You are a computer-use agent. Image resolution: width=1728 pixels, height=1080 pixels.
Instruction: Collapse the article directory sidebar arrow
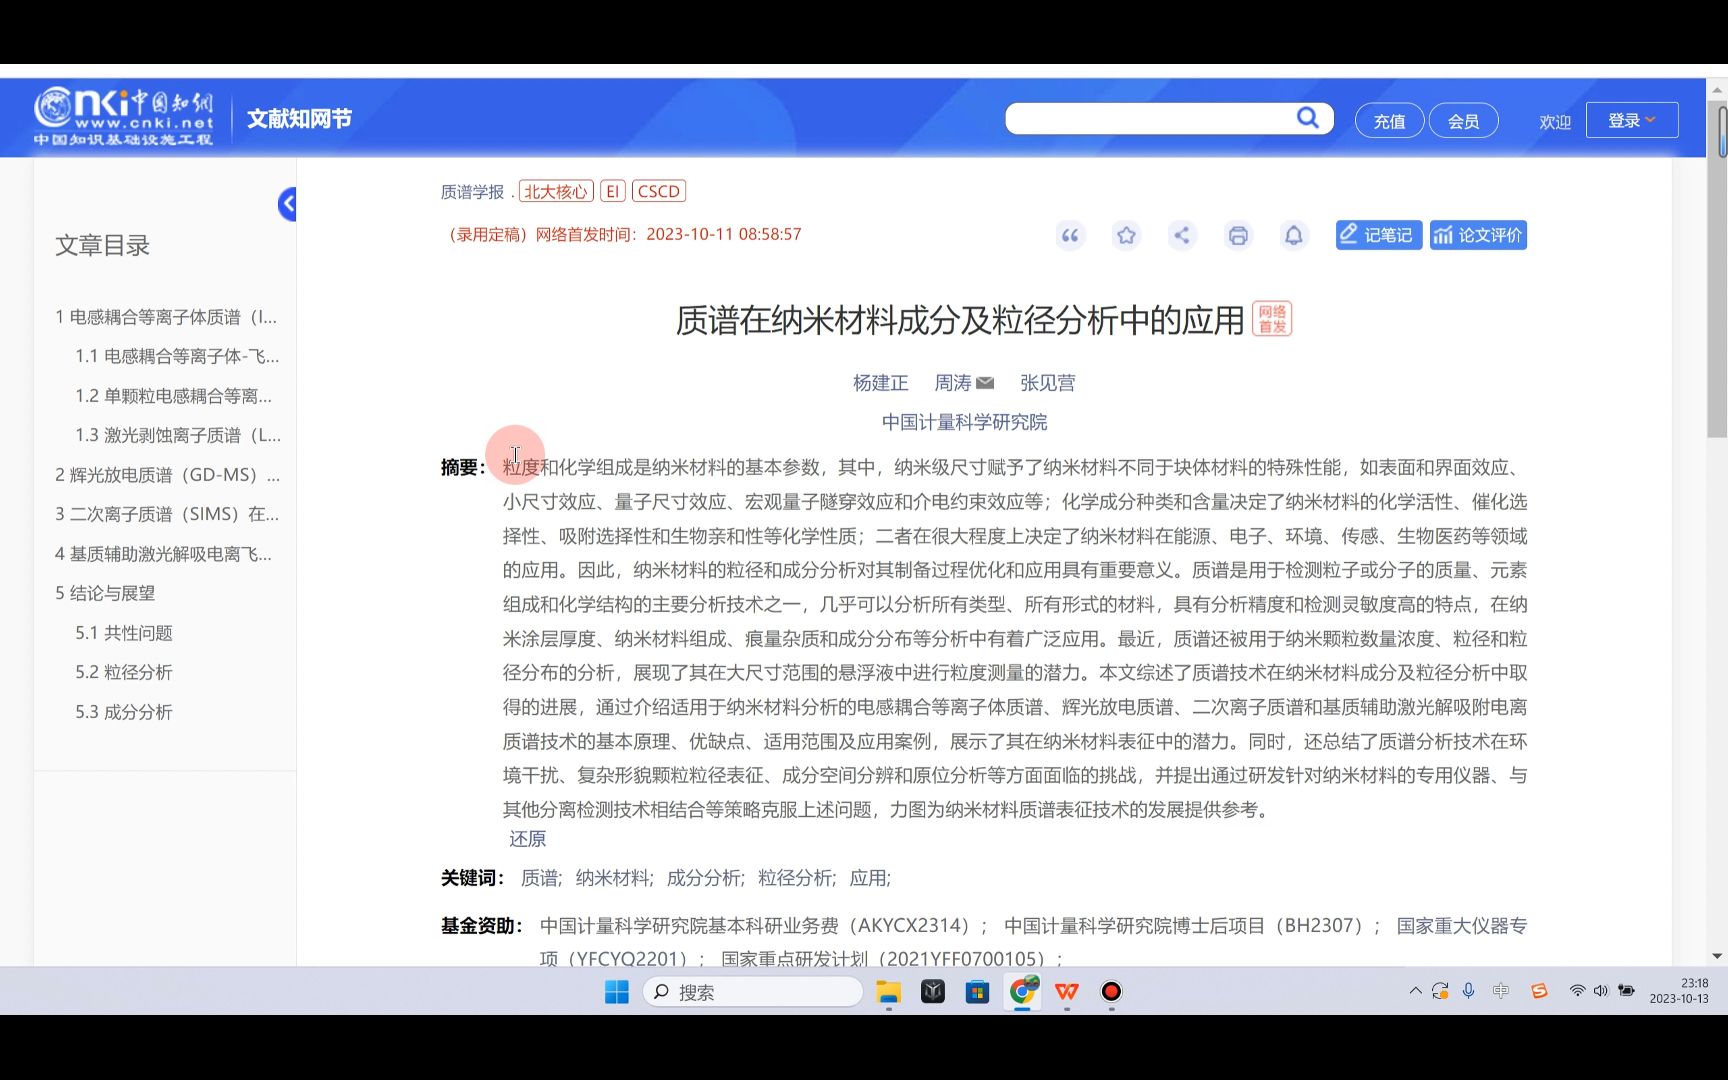coord(287,204)
